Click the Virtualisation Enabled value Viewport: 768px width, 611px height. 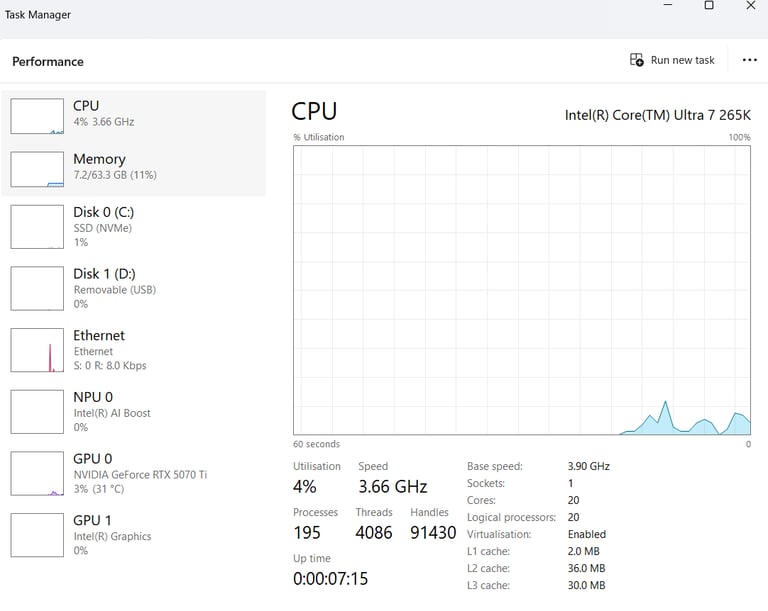(x=587, y=534)
